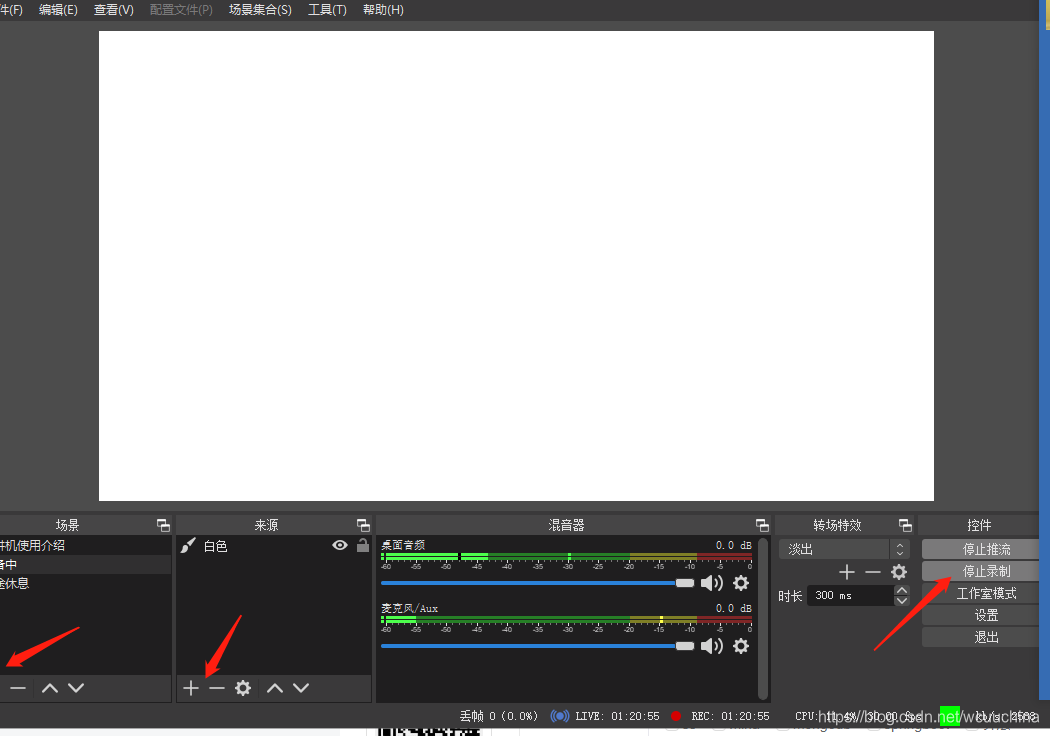1050x736 pixels.
Task: Move the 白色 source down in order
Action: [302, 687]
